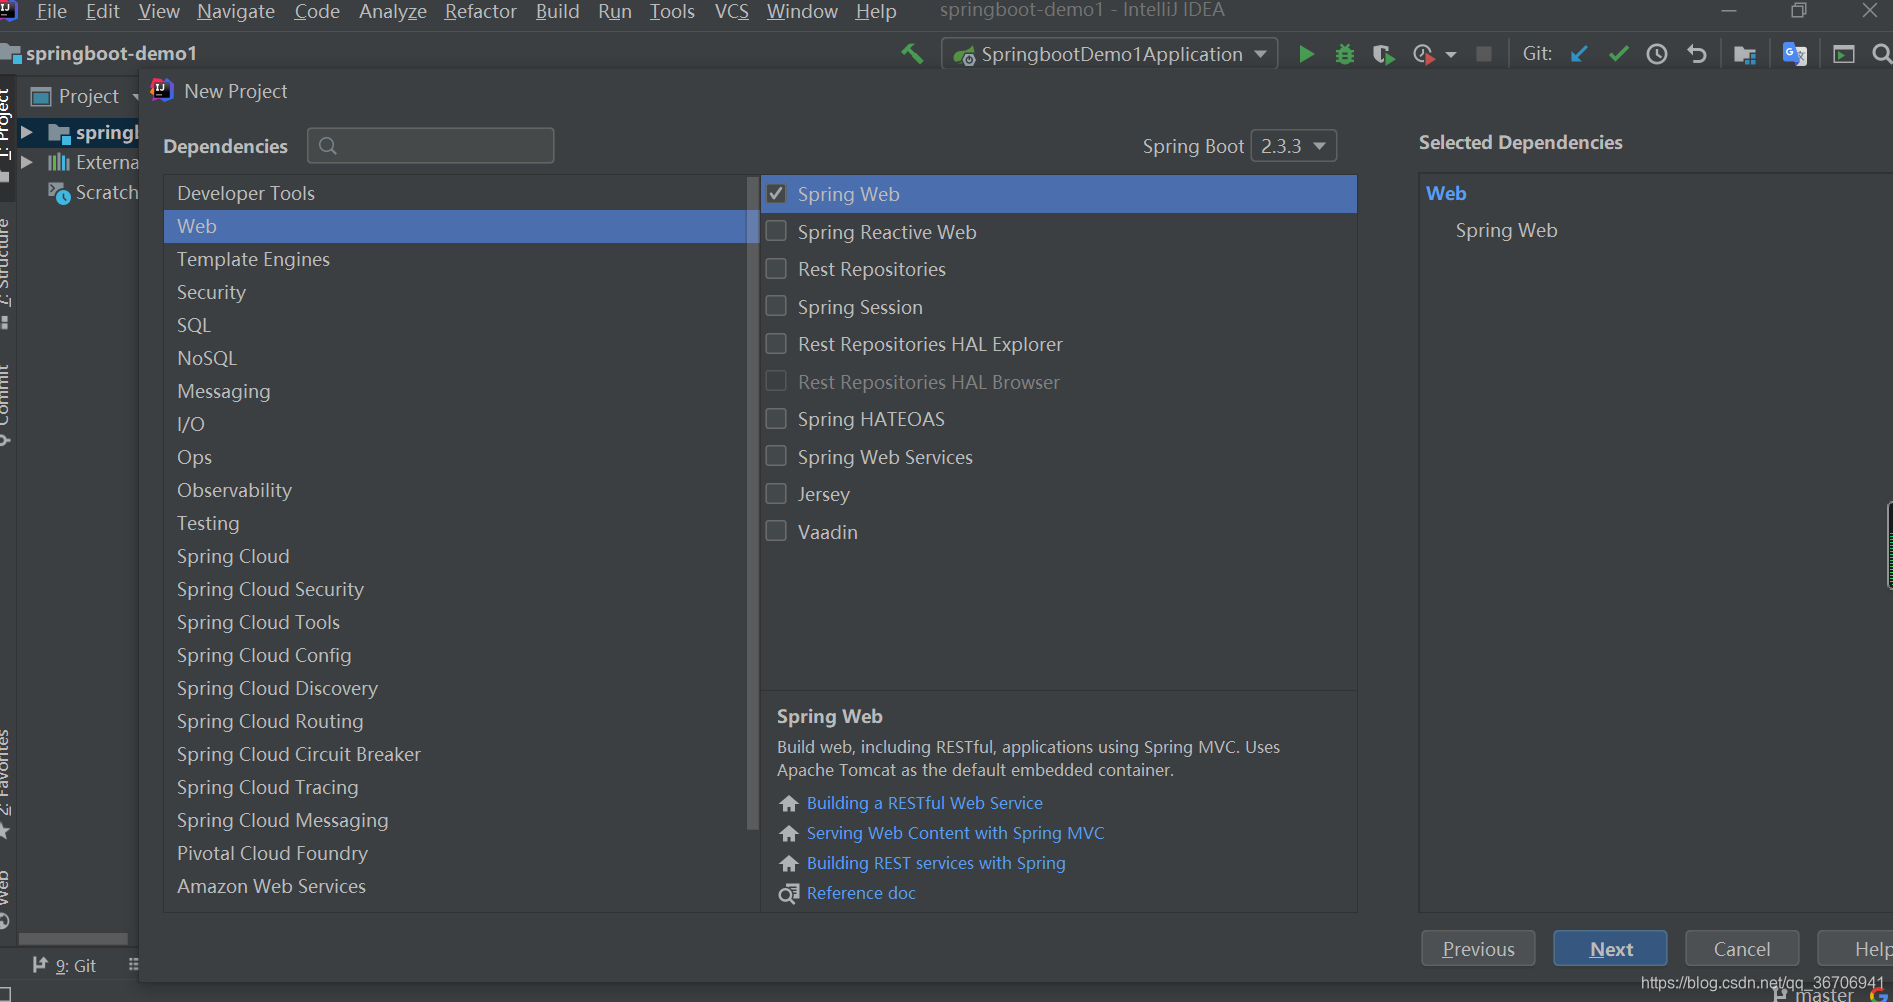Click the Build project hammer icon
Screen dimensions: 1893x1002
click(x=912, y=54)
